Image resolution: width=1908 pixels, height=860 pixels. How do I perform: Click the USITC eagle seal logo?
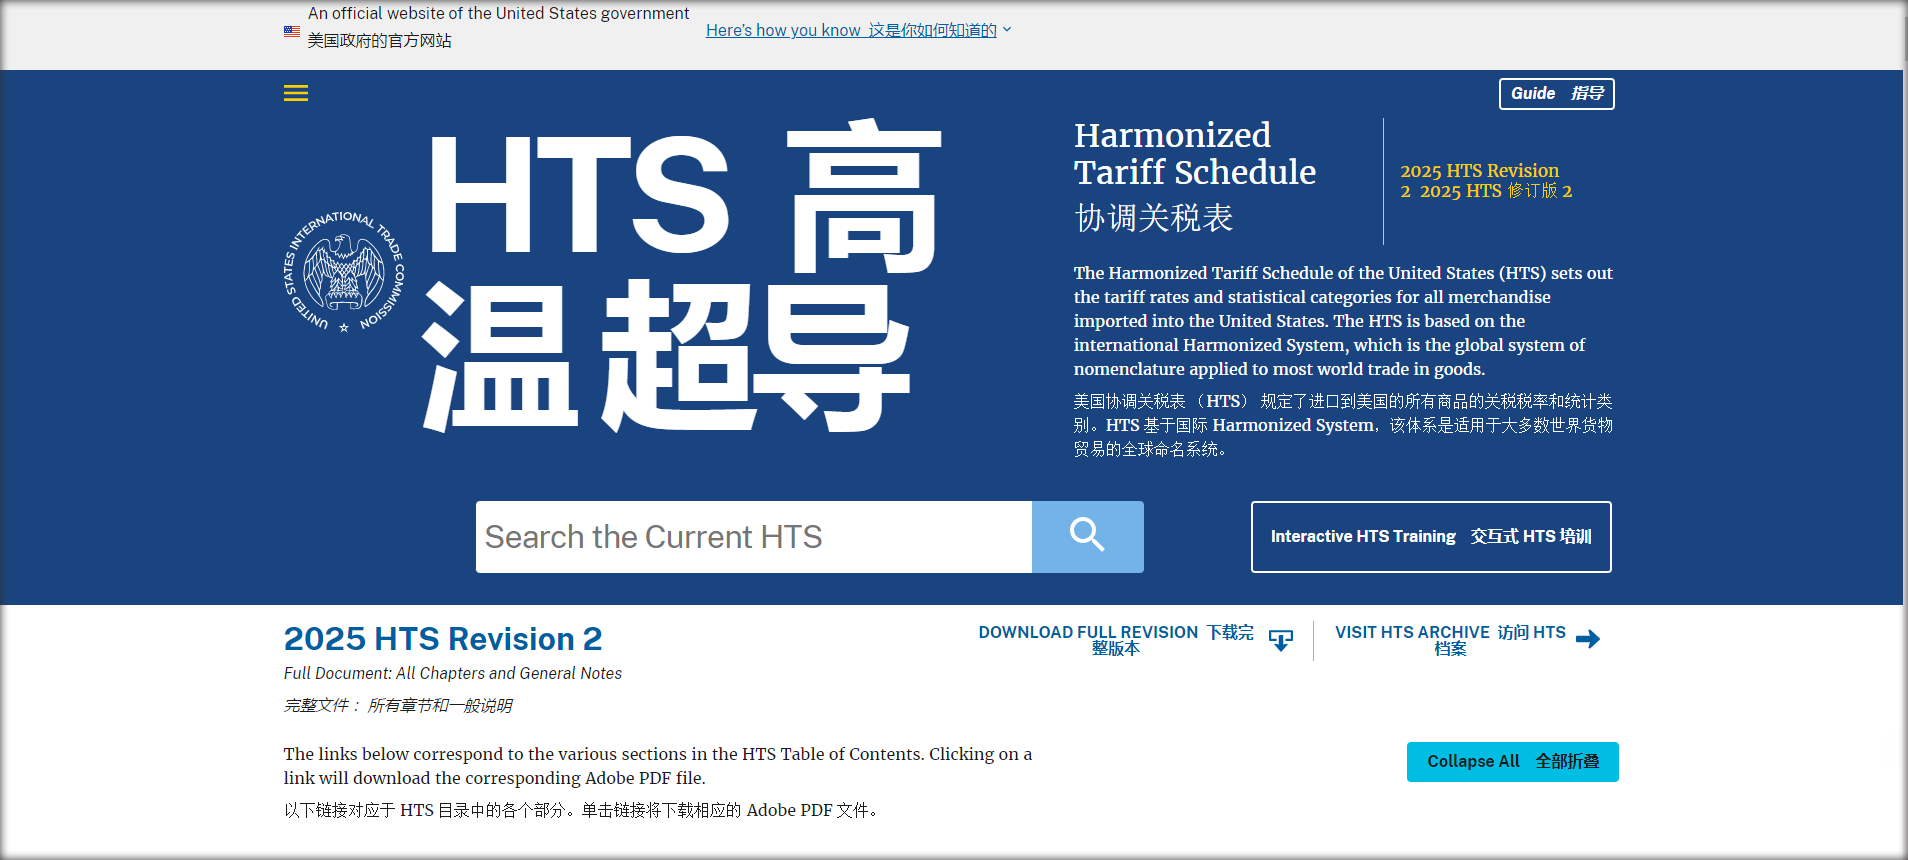point(344,271)
